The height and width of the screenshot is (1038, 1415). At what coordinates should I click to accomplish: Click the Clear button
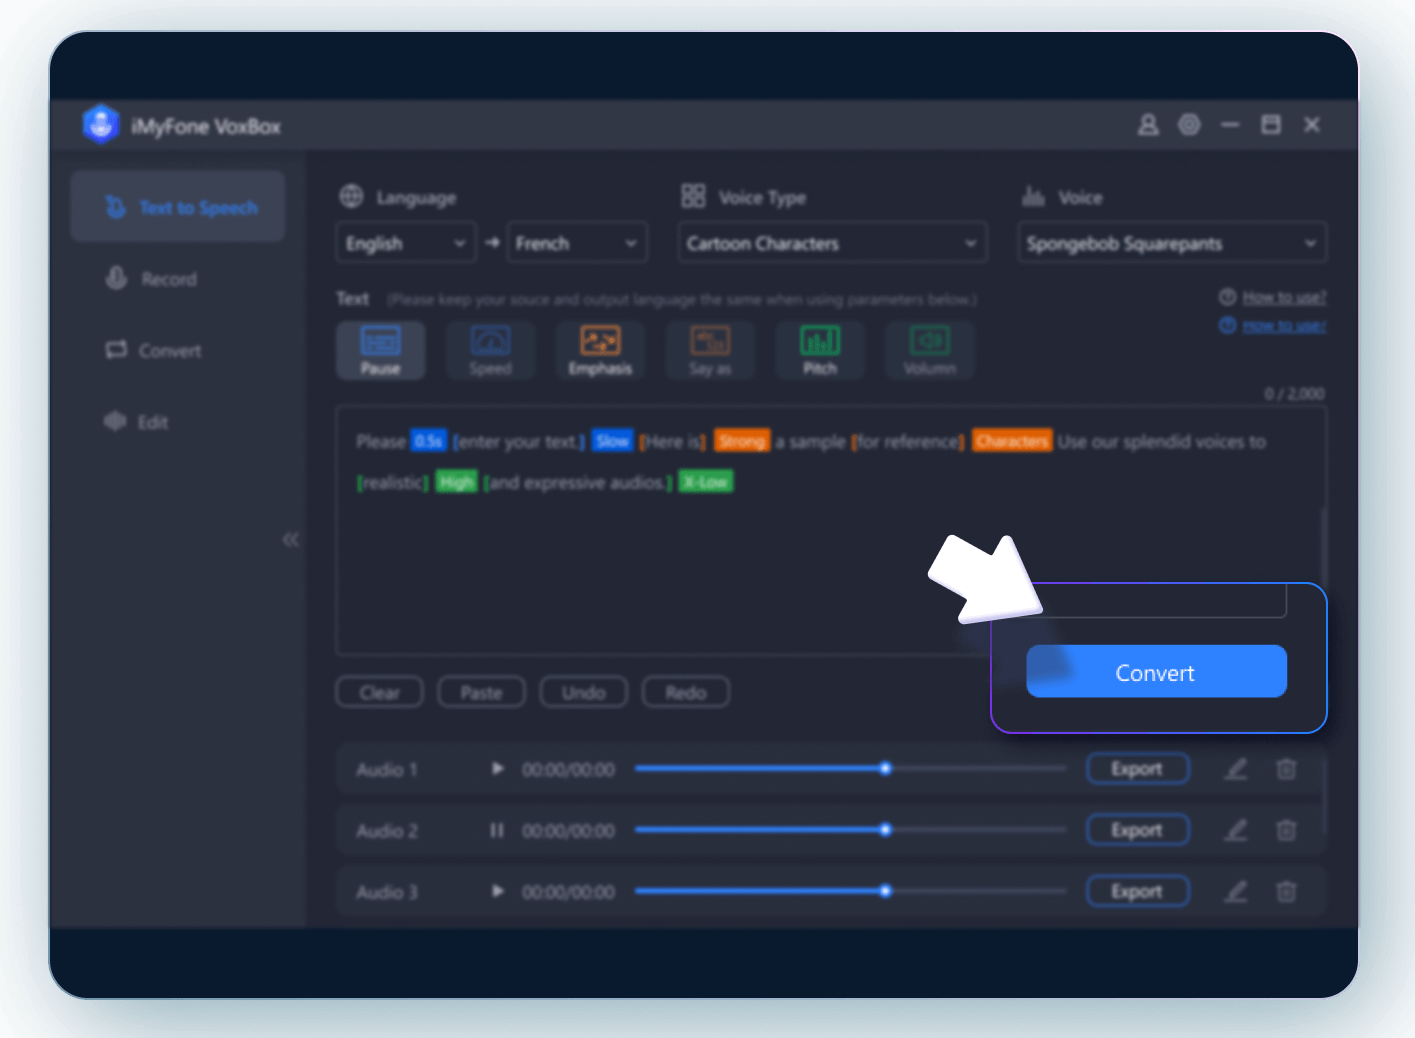tap(379, 692)
